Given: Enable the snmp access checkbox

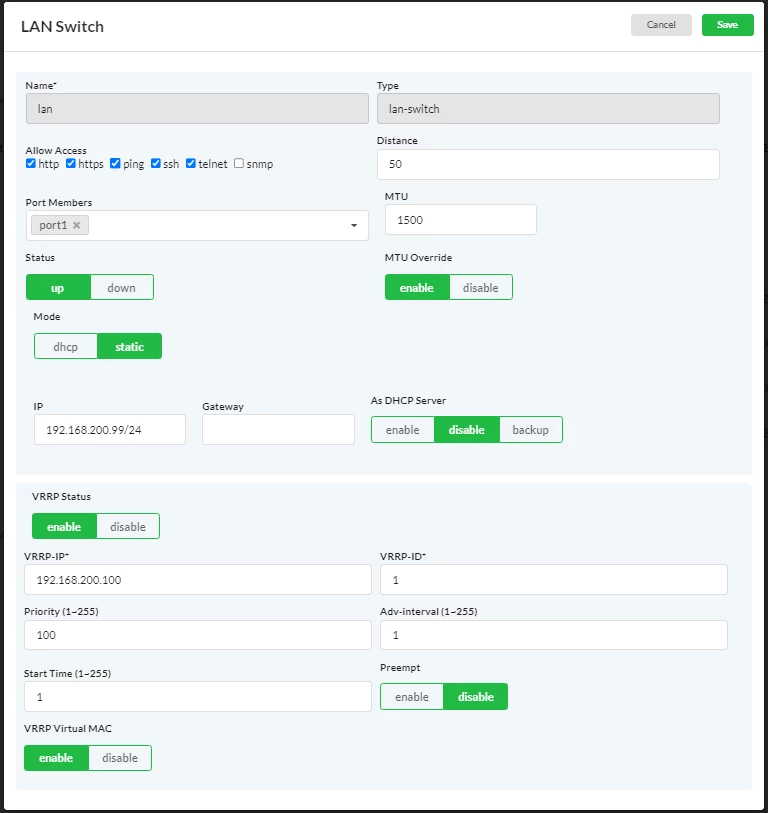Looking at the screenshot, I should [239, 164].
